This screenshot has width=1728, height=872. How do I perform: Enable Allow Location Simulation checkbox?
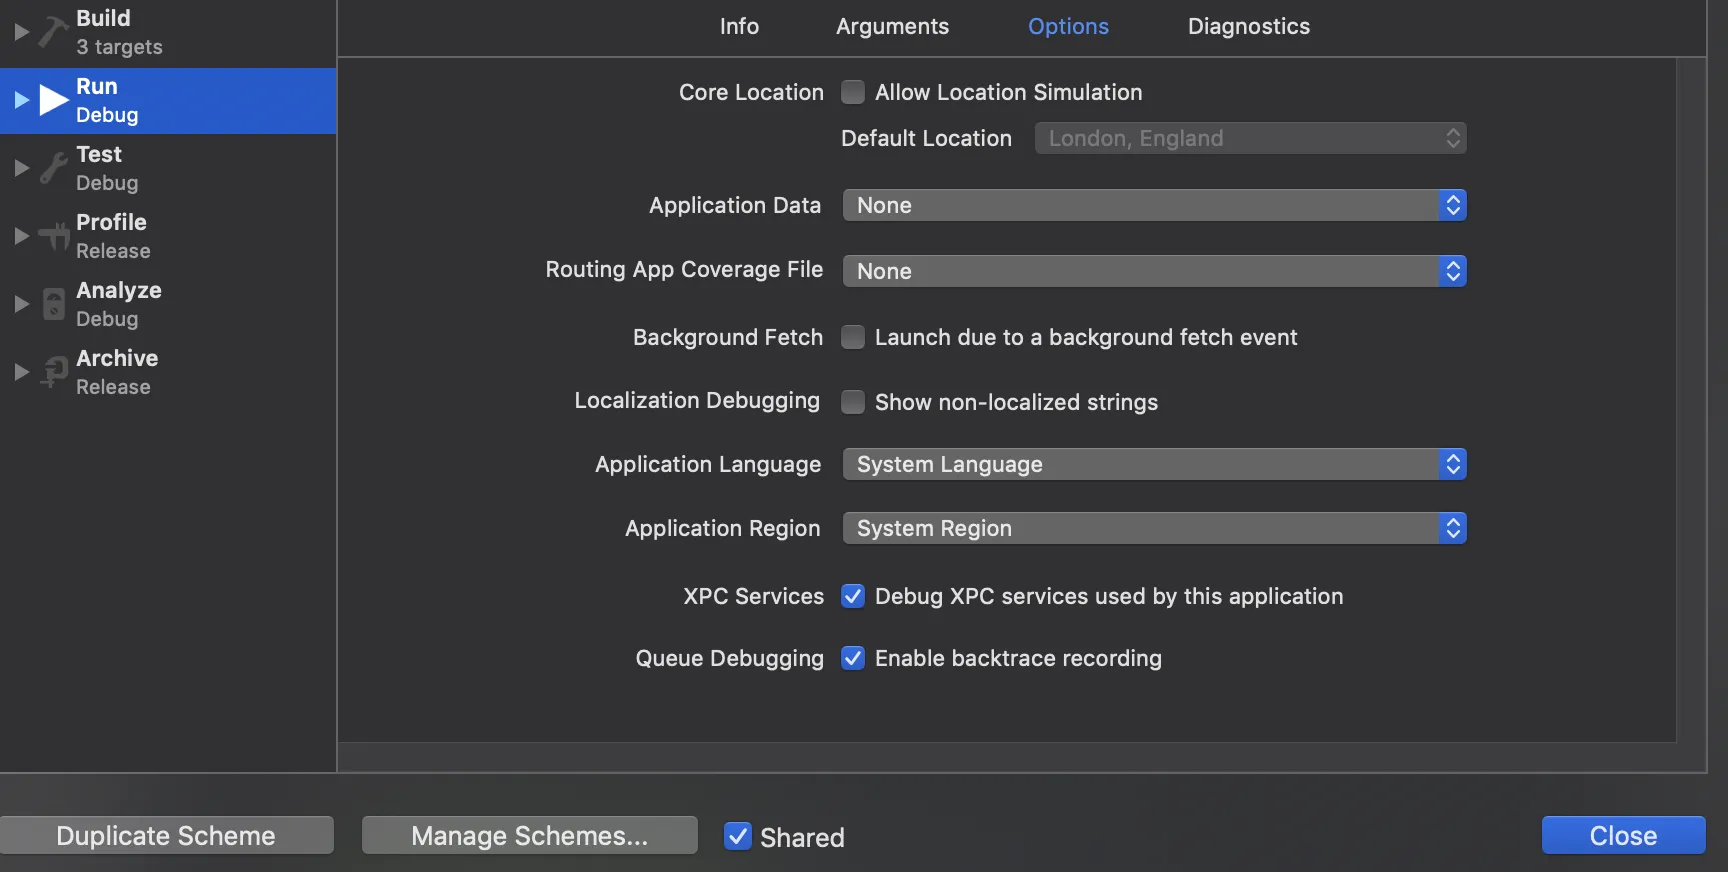pos(853,92)
